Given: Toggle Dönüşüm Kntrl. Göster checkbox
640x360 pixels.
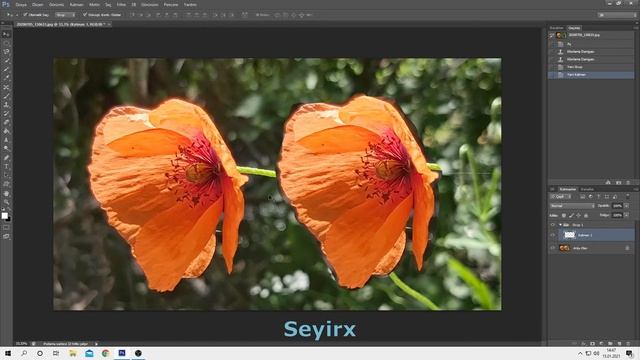Looking at the screenshot, I should (x=85, y=15).
